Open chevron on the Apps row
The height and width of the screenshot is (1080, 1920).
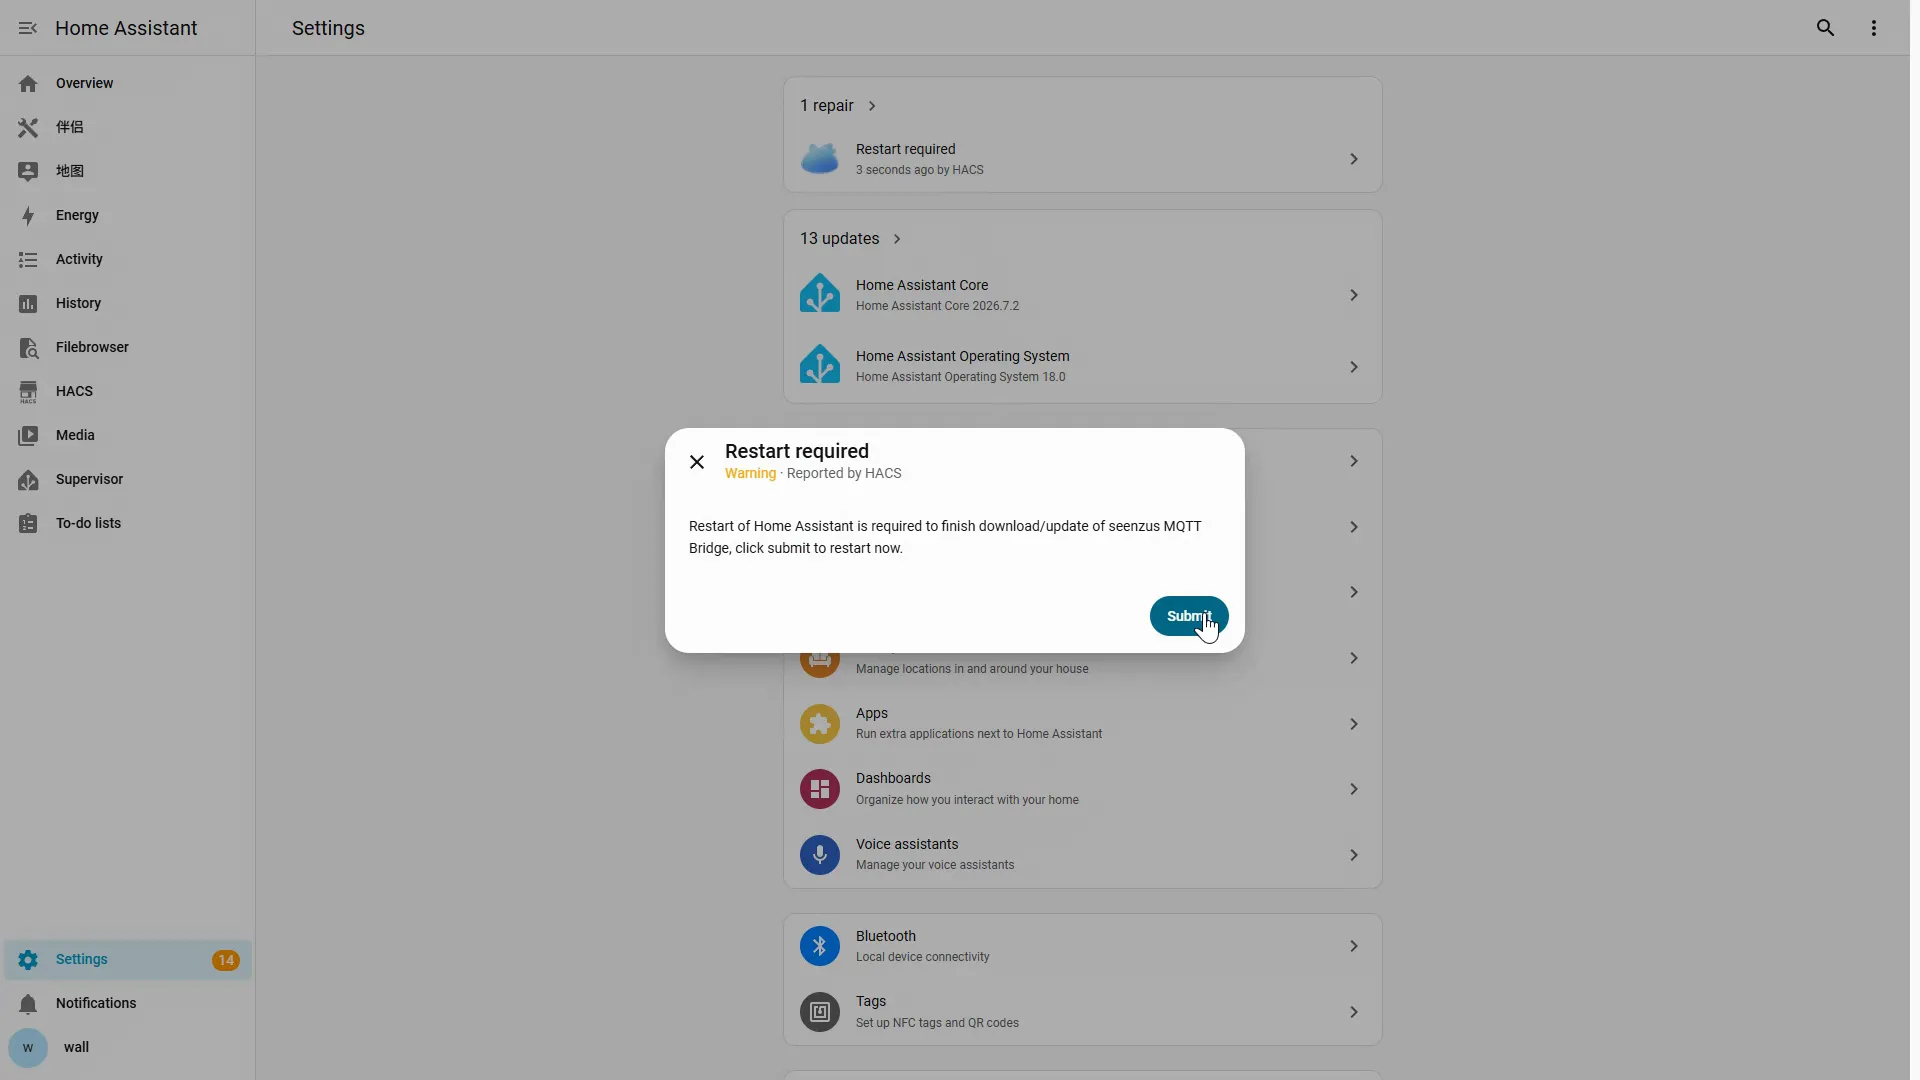click(x=1353, y=724)
